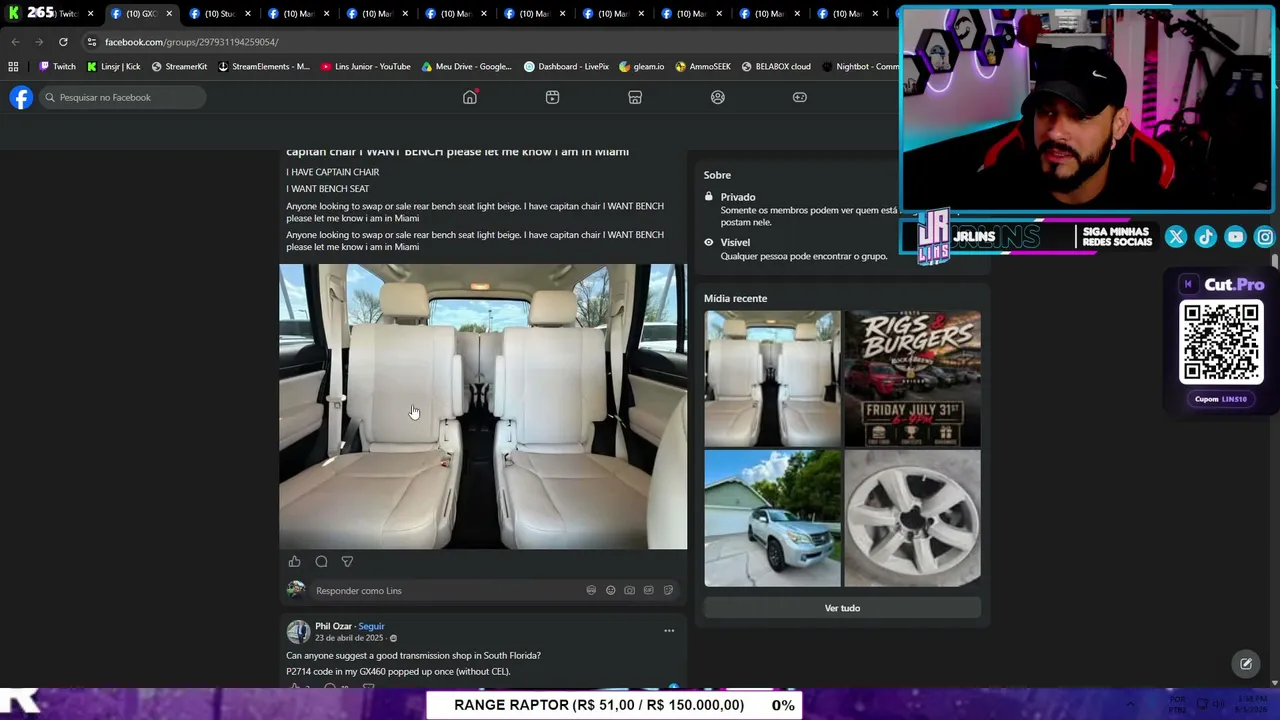Open the silver SUV driveway thumbnail
The image size is (1280, 720).
(772, 518)
